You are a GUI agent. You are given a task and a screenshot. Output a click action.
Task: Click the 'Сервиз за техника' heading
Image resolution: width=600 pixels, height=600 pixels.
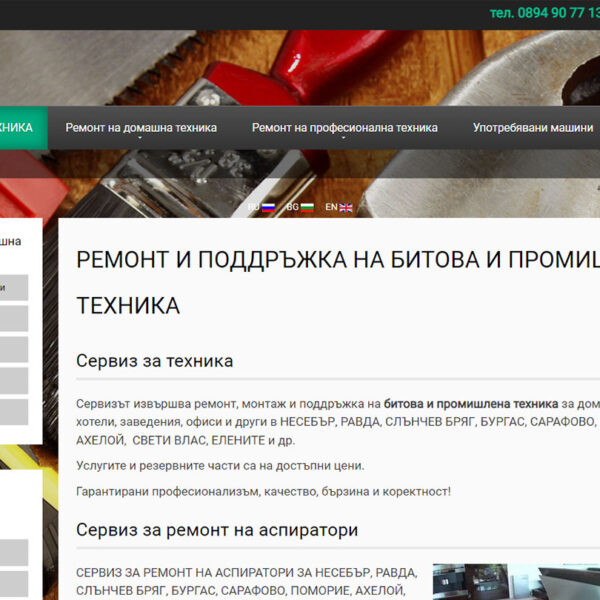tap(155, 361)
